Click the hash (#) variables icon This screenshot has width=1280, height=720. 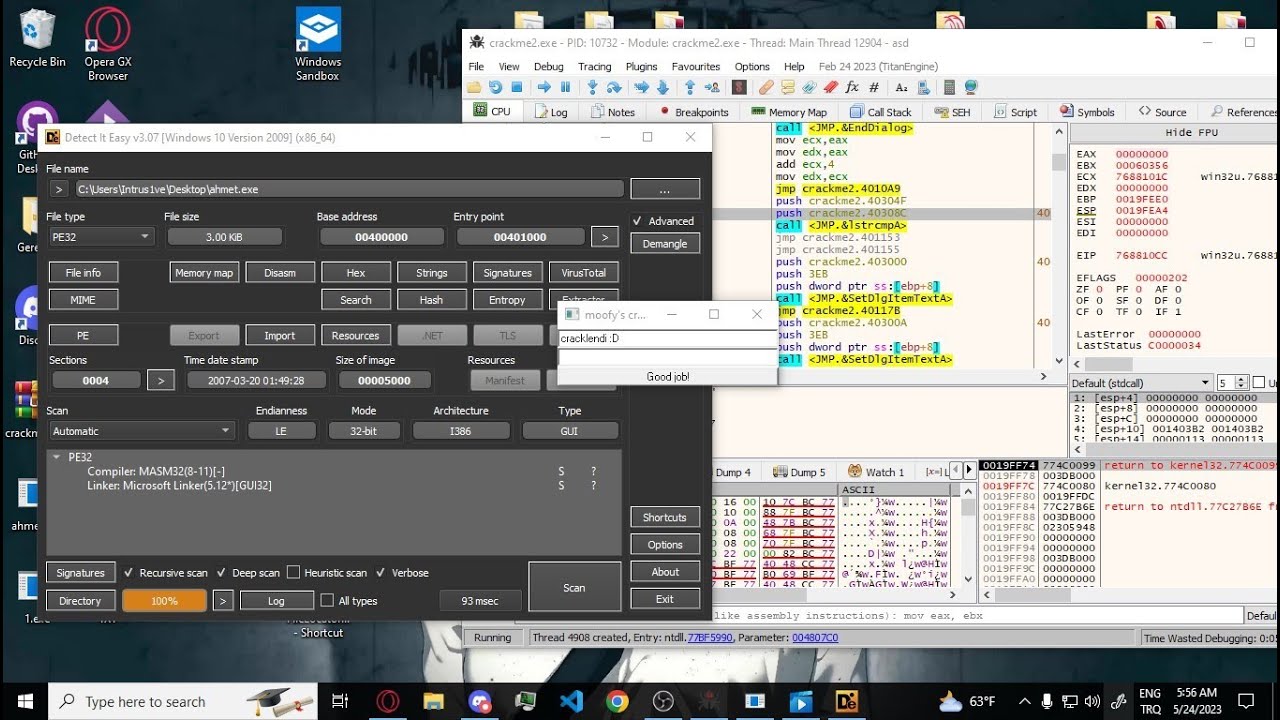[874, 87]
